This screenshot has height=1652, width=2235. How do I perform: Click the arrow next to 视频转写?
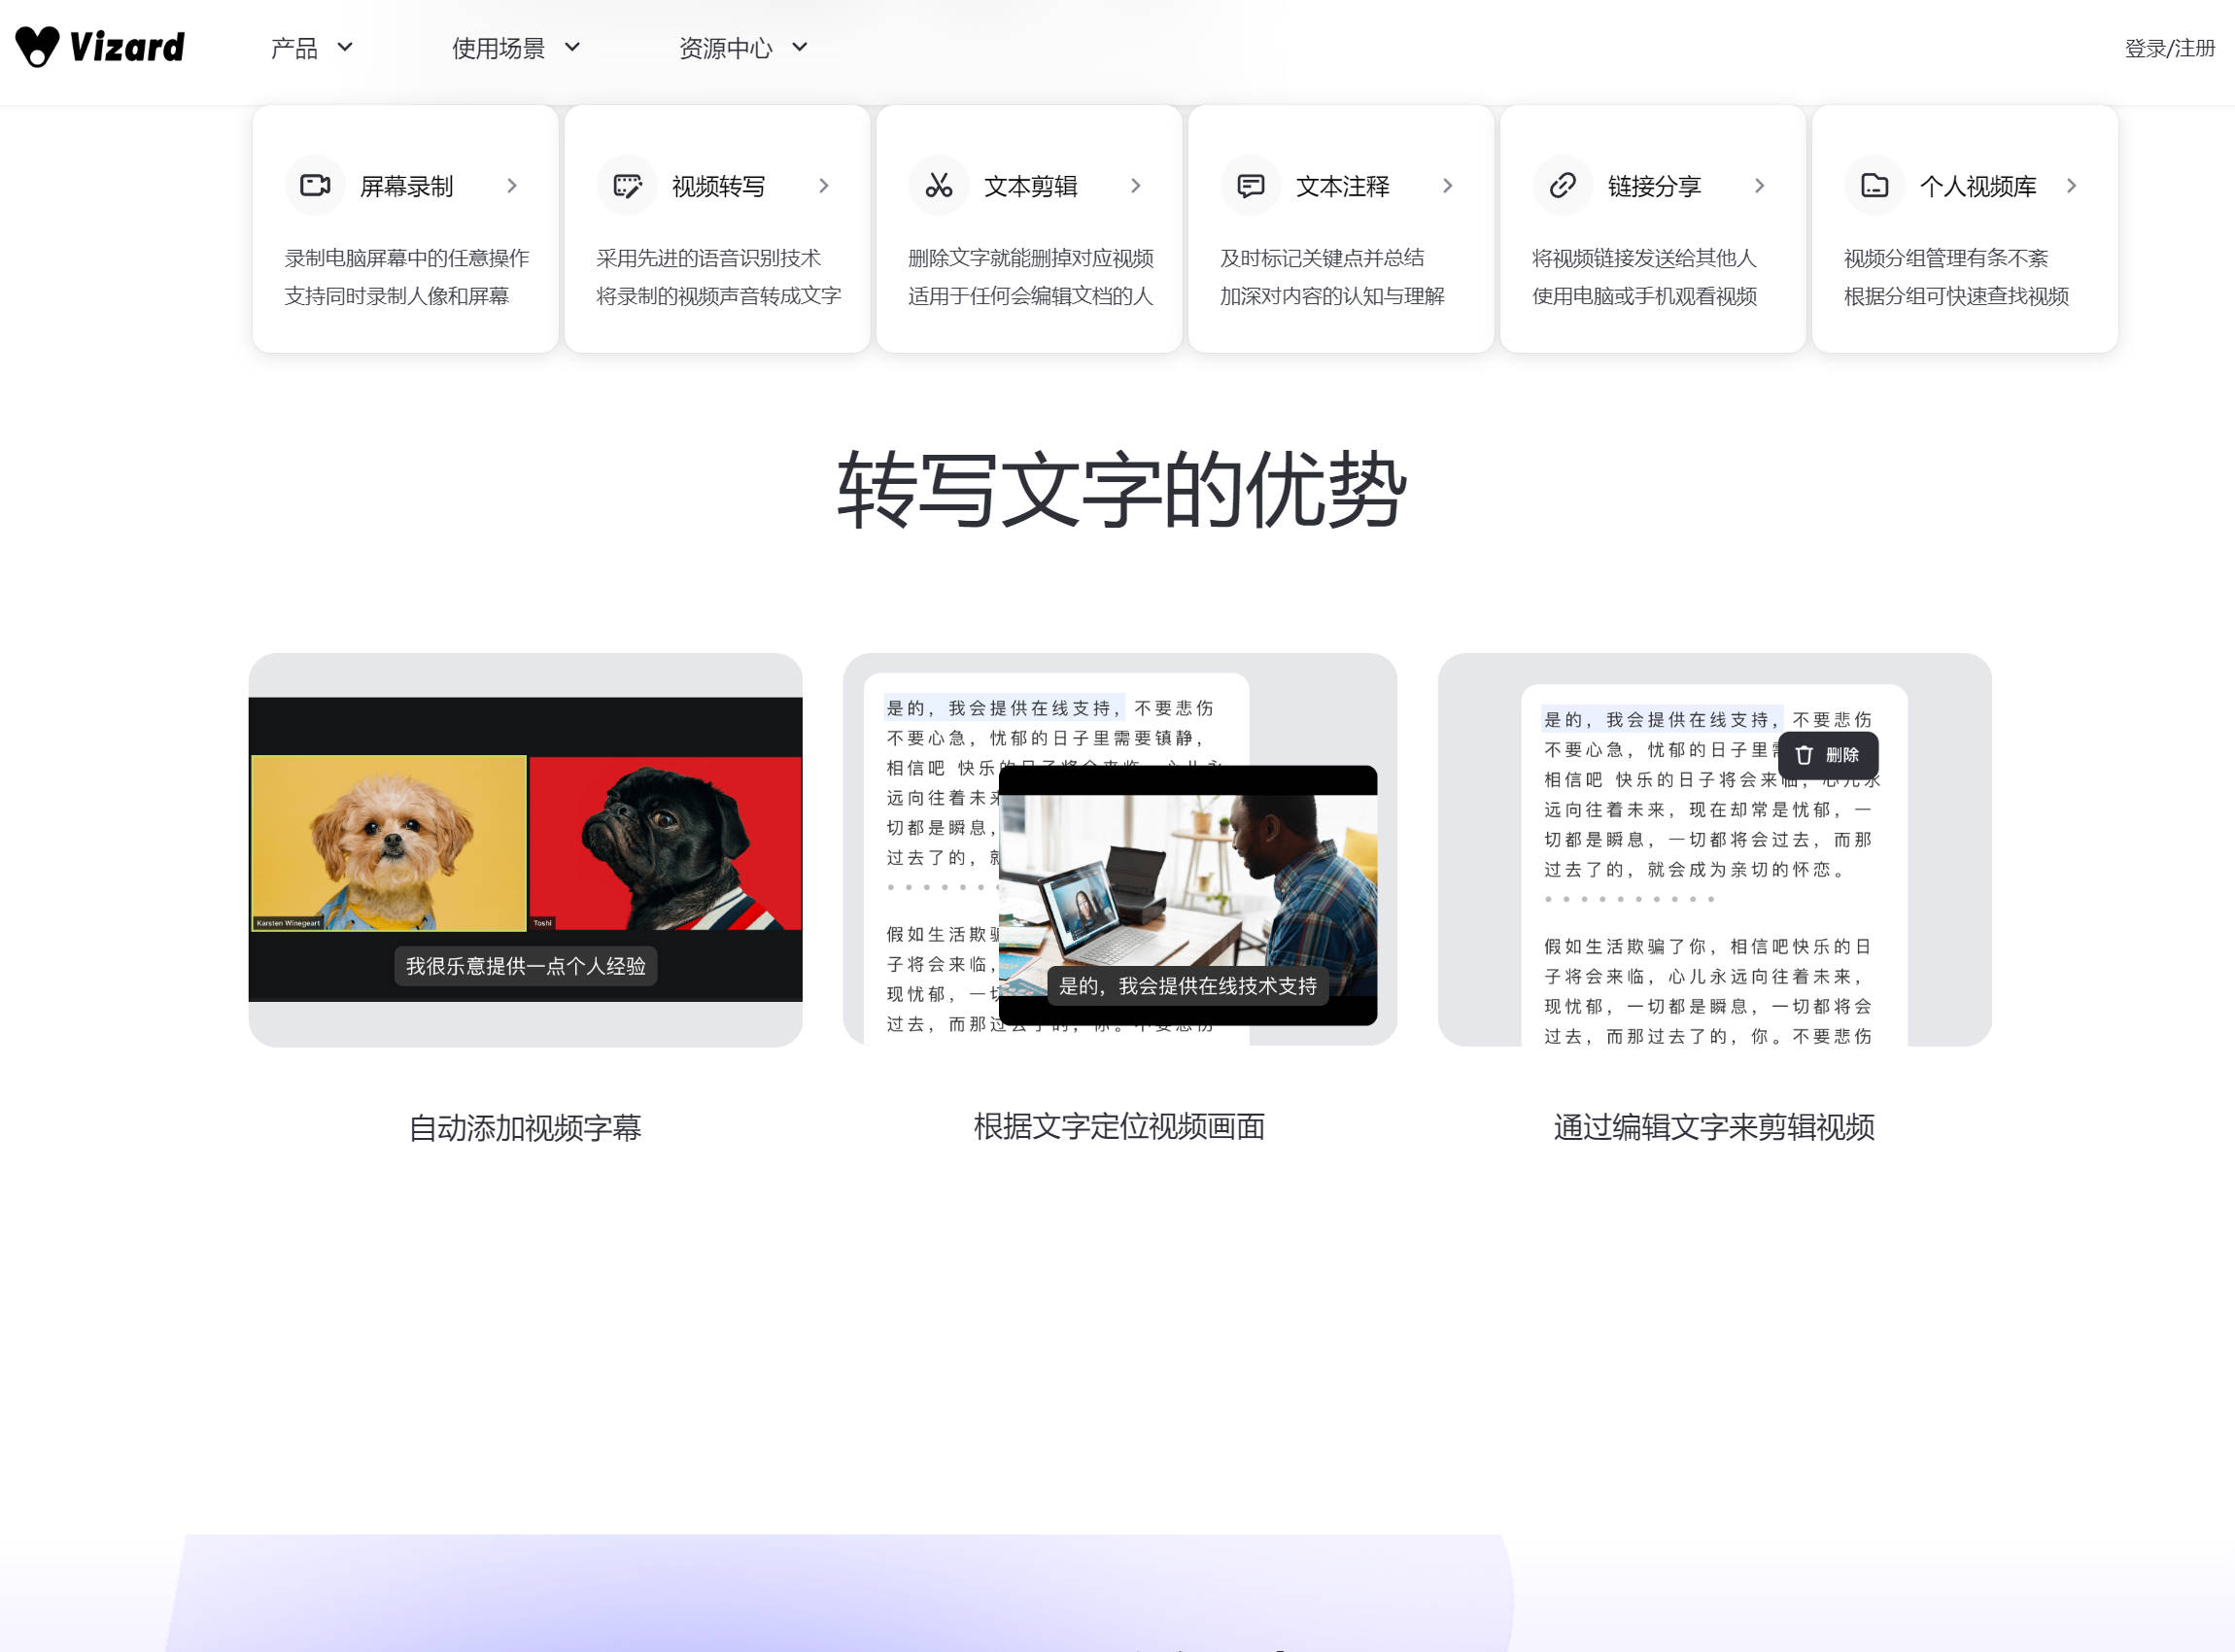tap(824, 186)
